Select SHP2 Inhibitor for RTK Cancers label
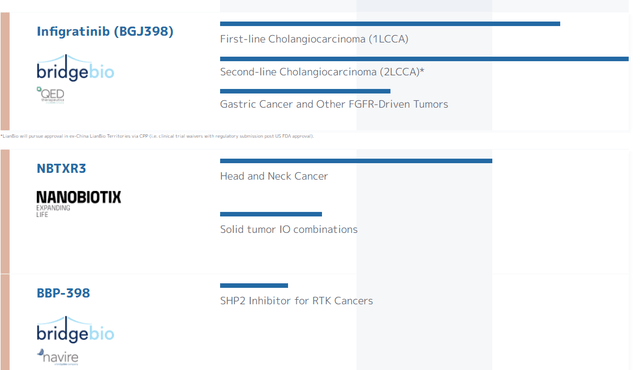 click(296, 301)
